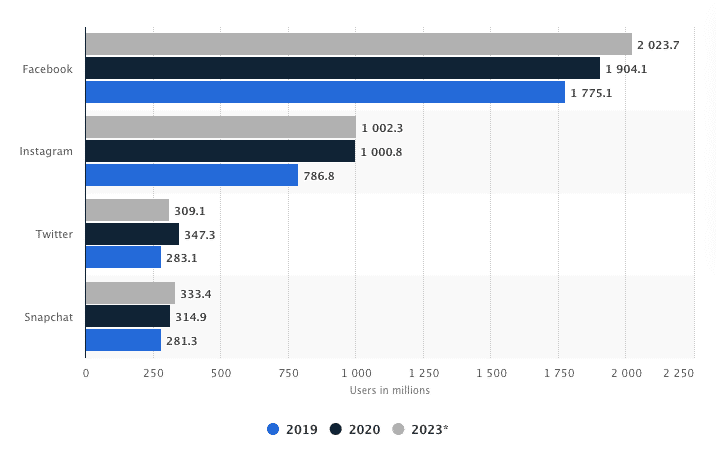The height and width of the screenshot is (456, 716).
Task: Click the value label 333.4
Action: coord(196,294)
